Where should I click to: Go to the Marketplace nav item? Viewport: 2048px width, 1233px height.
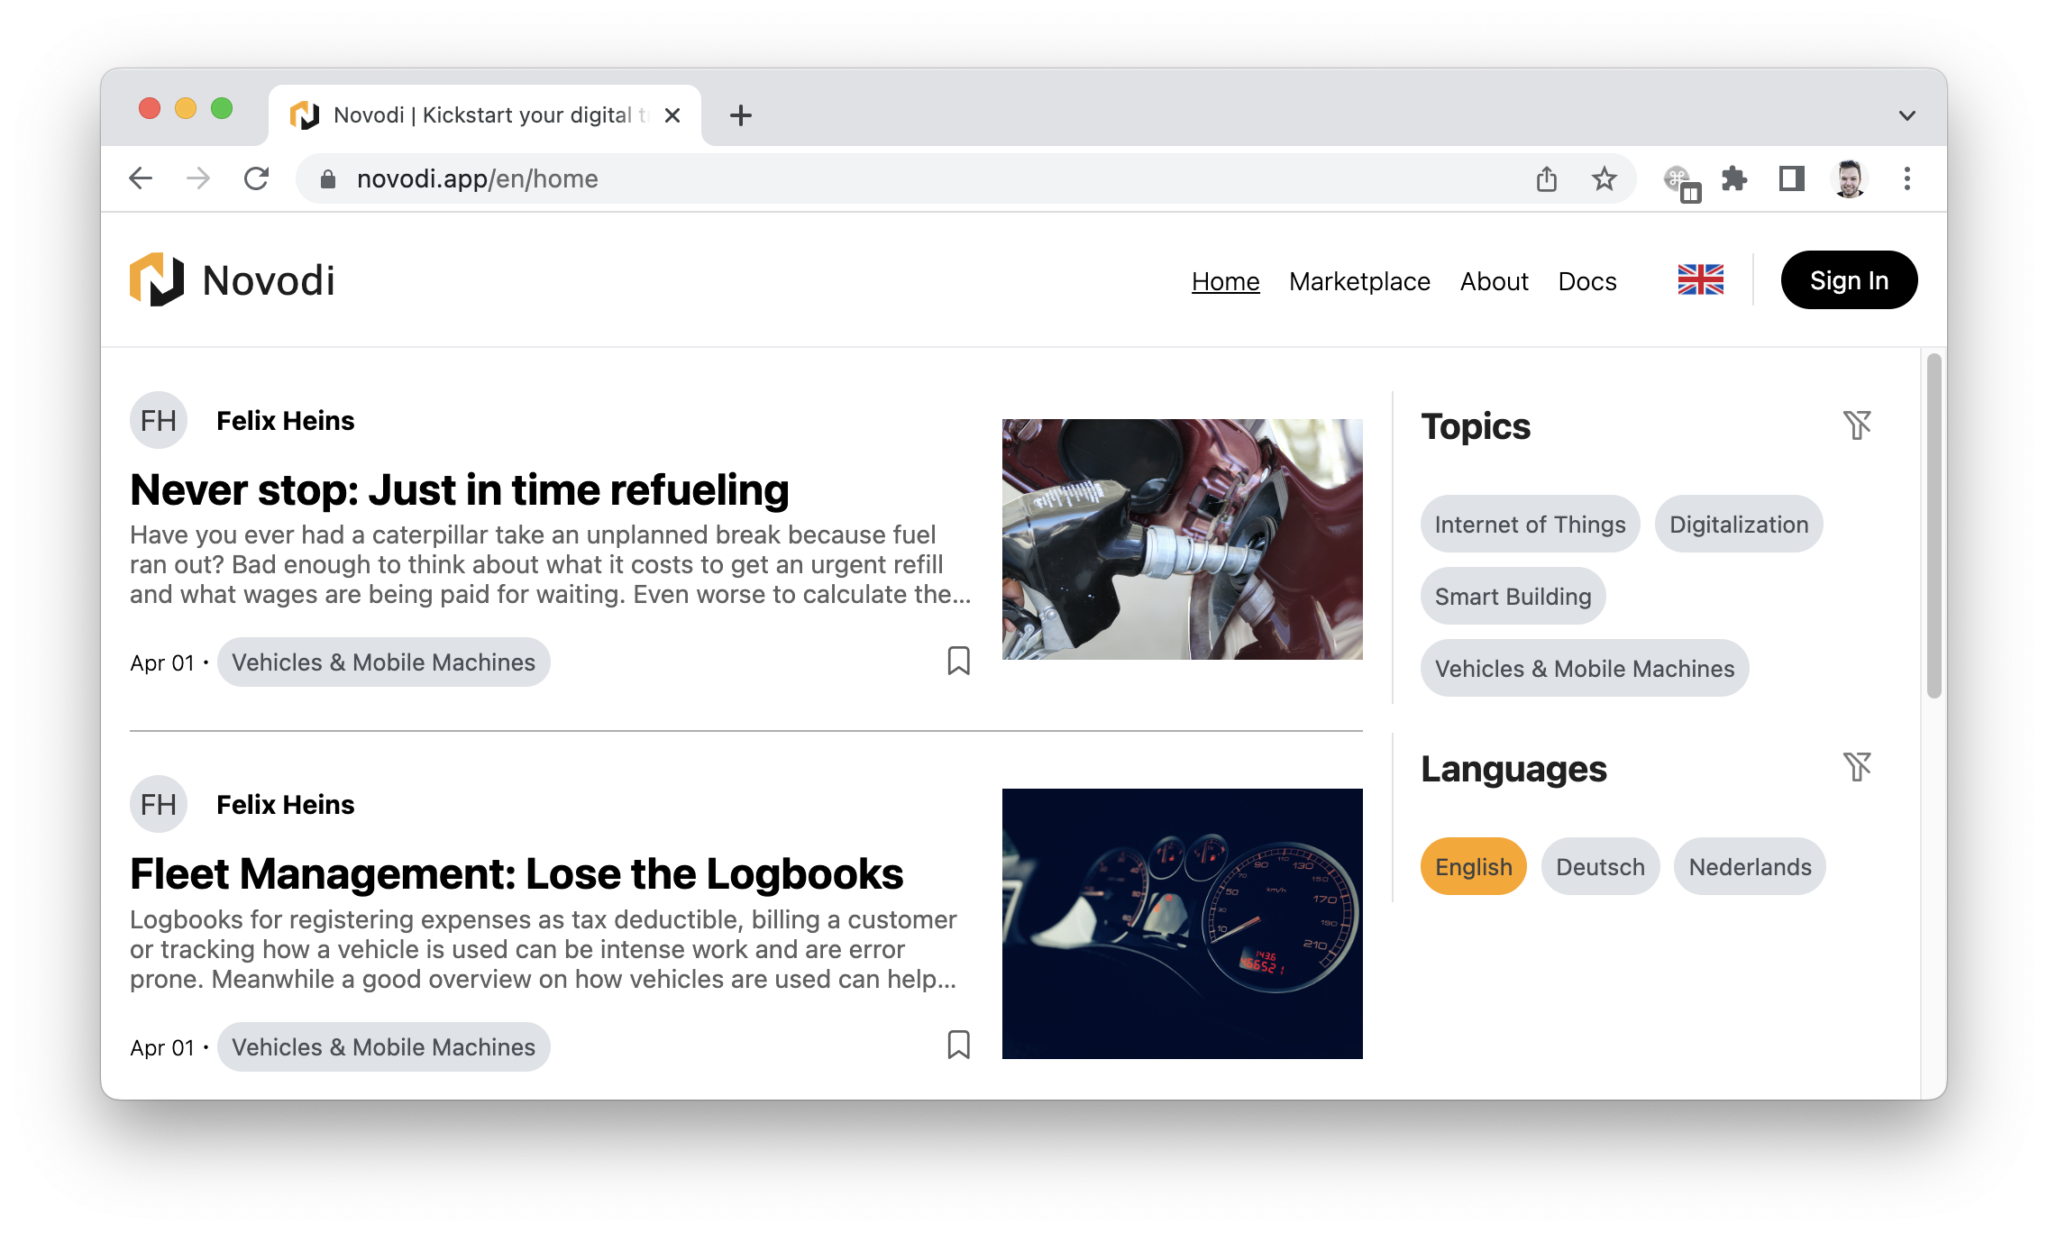[x=1359, y=281]
